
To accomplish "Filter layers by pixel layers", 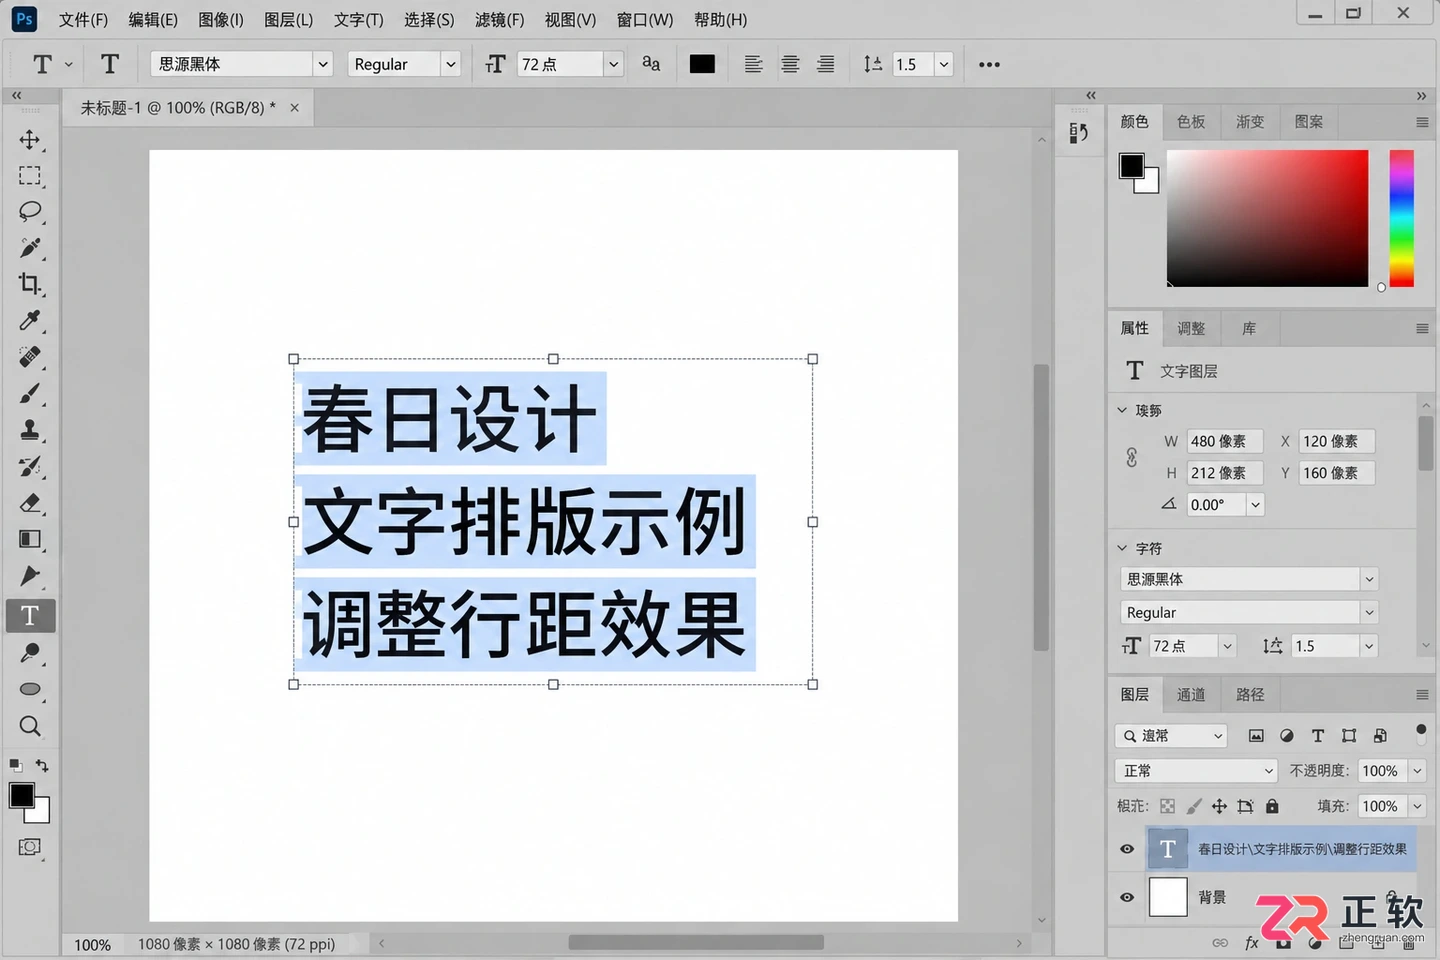I will tap(1256, 736).
